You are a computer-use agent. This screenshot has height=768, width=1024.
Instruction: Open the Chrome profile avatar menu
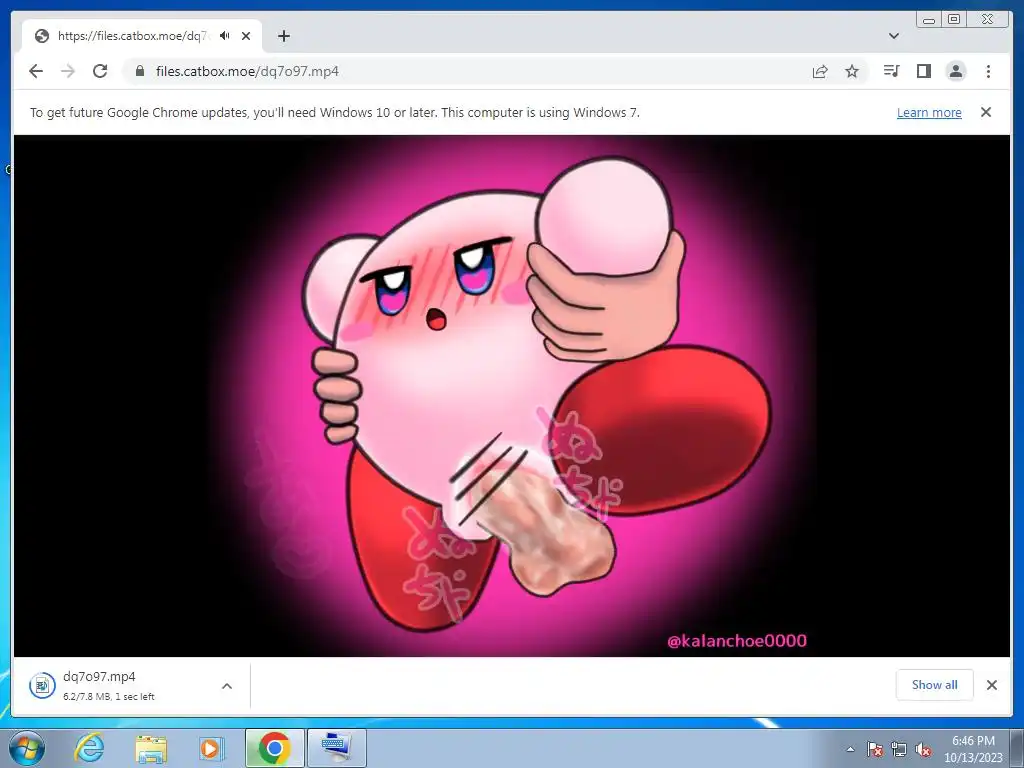(955, 71)
